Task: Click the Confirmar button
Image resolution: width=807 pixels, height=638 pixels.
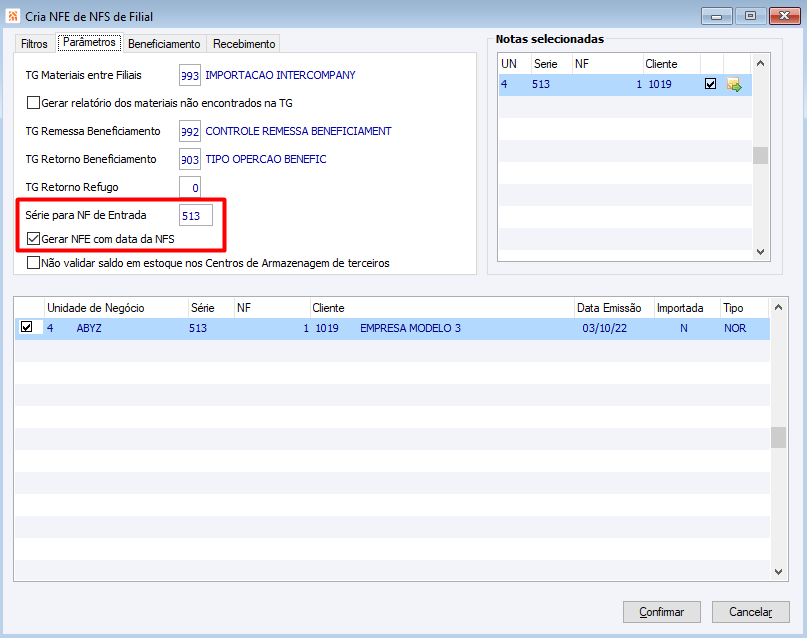Action: tap(661, 612)
